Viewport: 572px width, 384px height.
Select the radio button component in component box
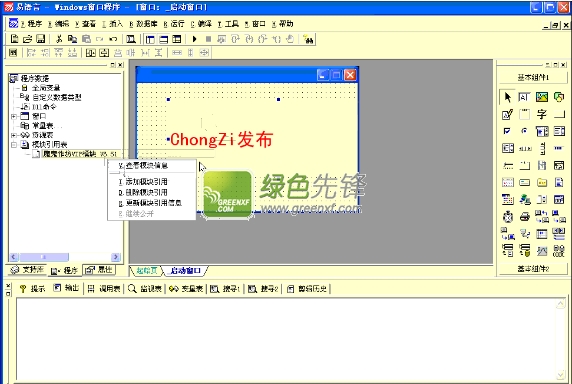click(524, 131)
